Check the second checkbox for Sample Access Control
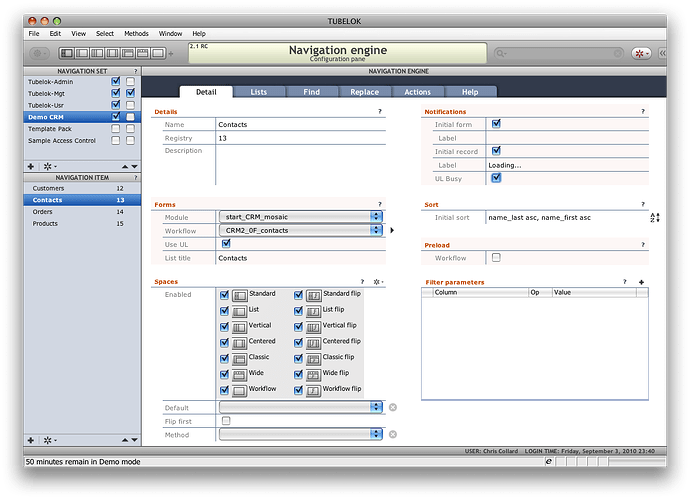This screenshot has height=498, width=690. (x=131, y=140)
